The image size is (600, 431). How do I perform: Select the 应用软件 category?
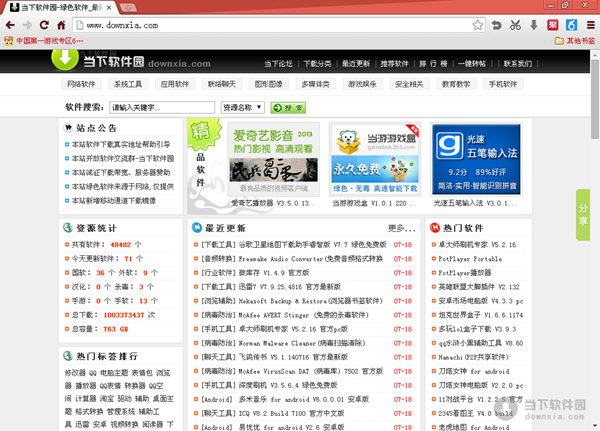(175, 84)
